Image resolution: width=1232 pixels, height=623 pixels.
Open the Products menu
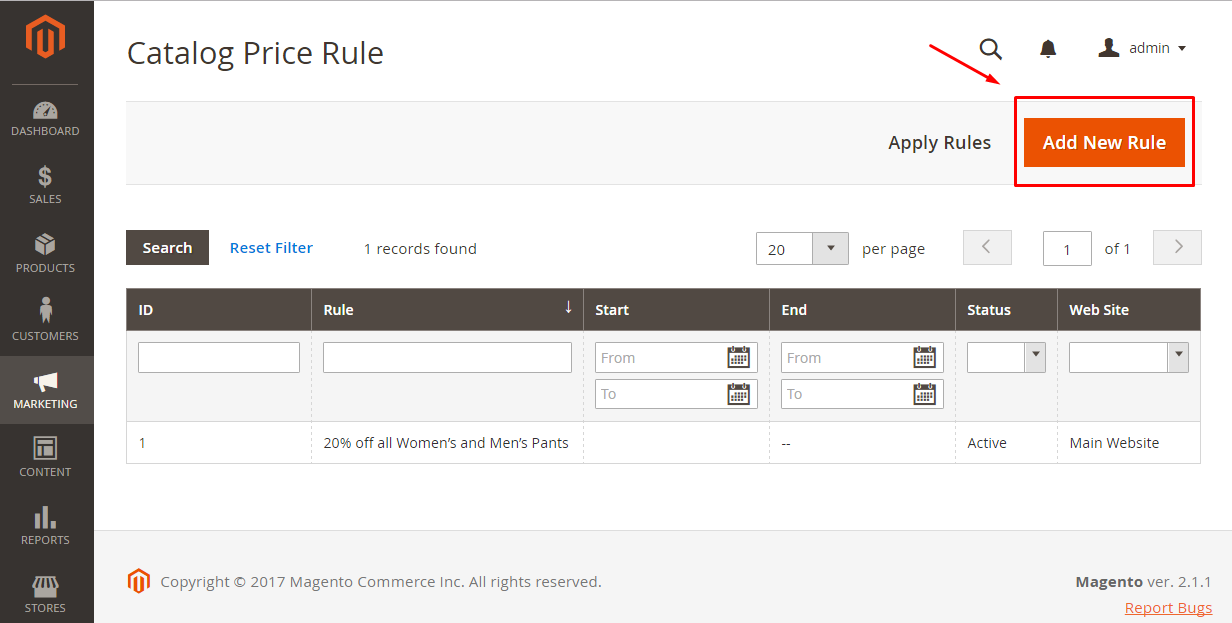(46, 253)
